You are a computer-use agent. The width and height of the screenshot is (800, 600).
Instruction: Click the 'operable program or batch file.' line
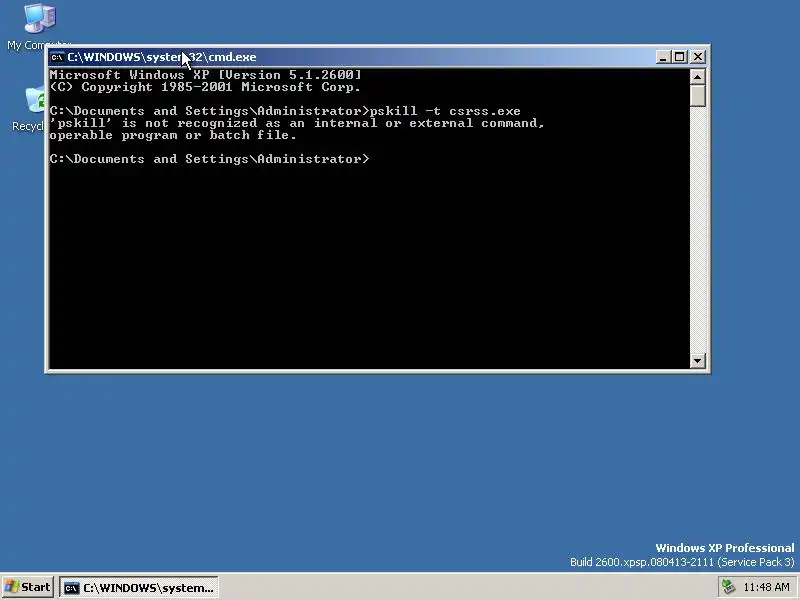[x=173, y=135]
